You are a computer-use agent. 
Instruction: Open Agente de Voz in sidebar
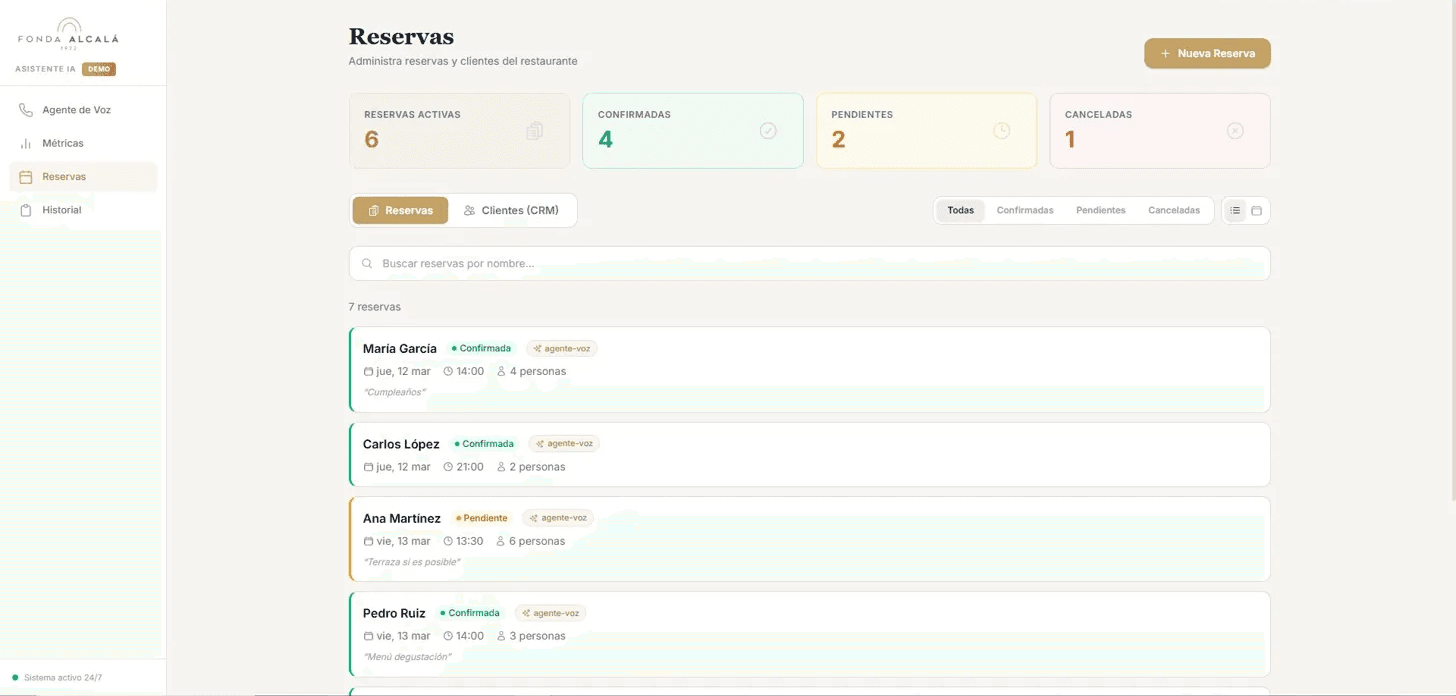(83, 110)
